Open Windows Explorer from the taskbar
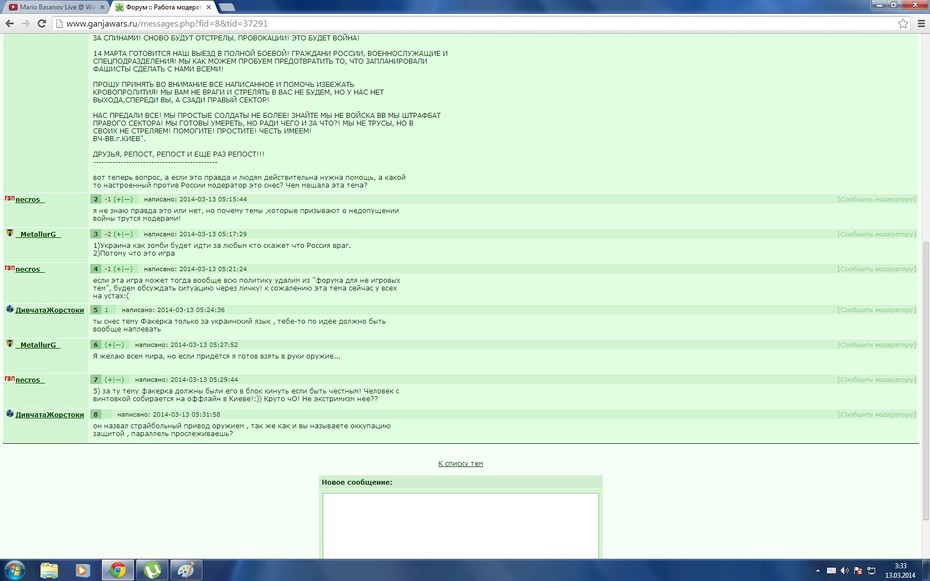930x581 pixels. [50, 570]
